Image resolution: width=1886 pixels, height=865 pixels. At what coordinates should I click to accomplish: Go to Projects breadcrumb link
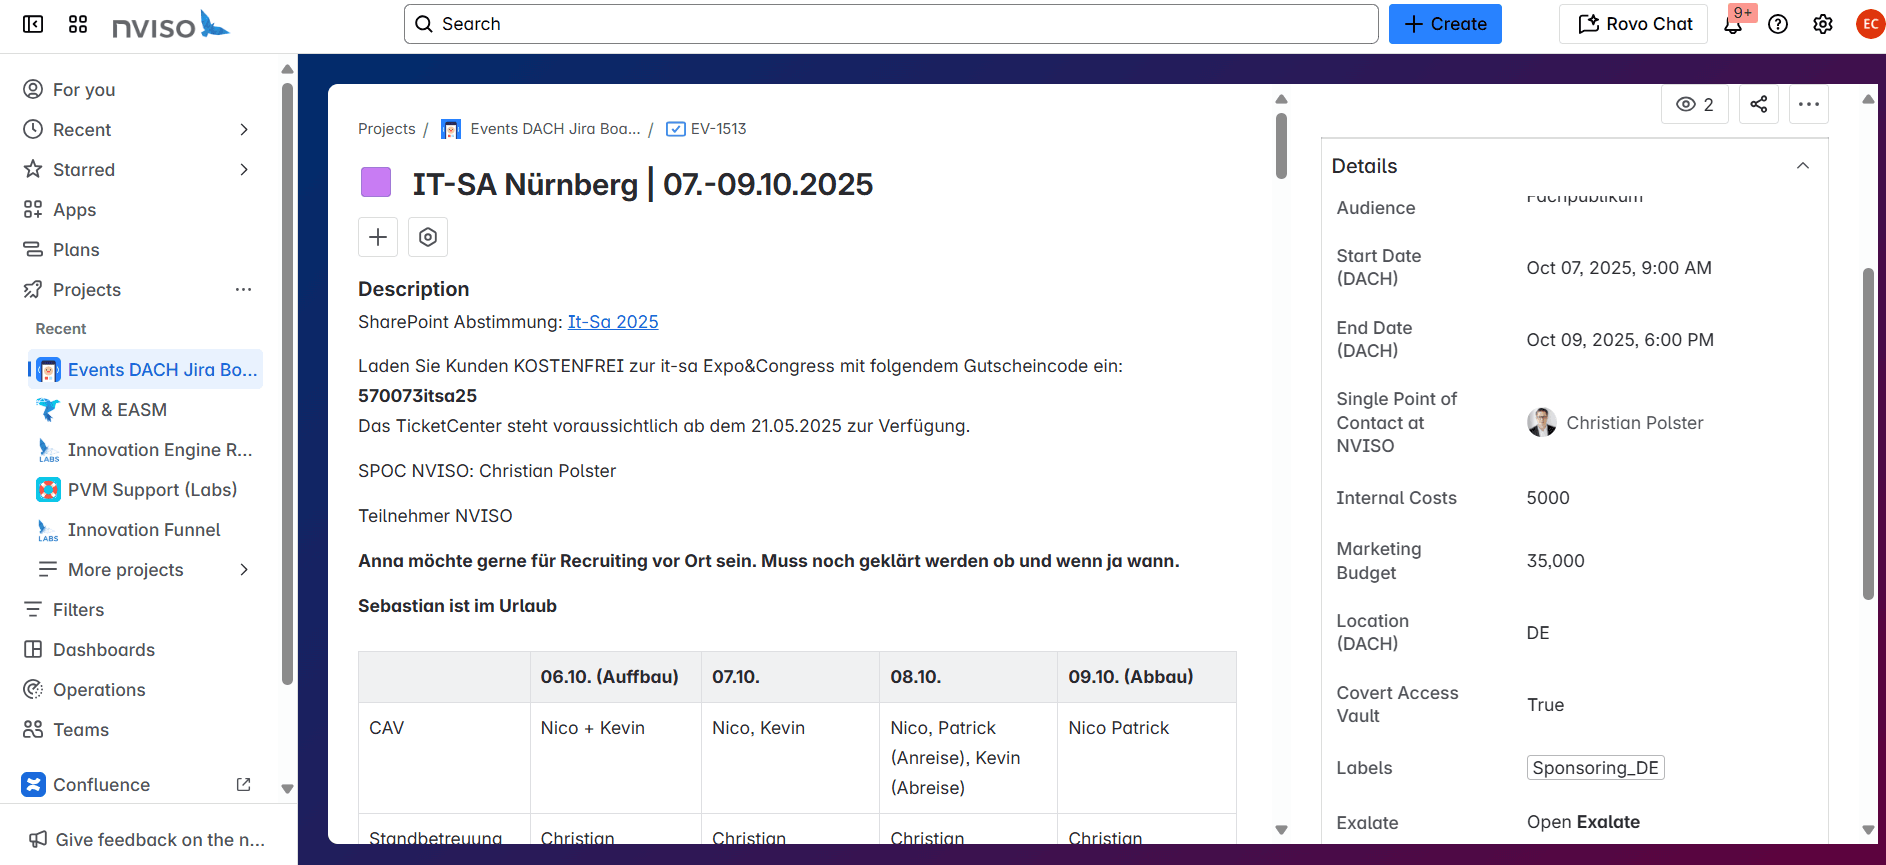(x=386, y=129)
